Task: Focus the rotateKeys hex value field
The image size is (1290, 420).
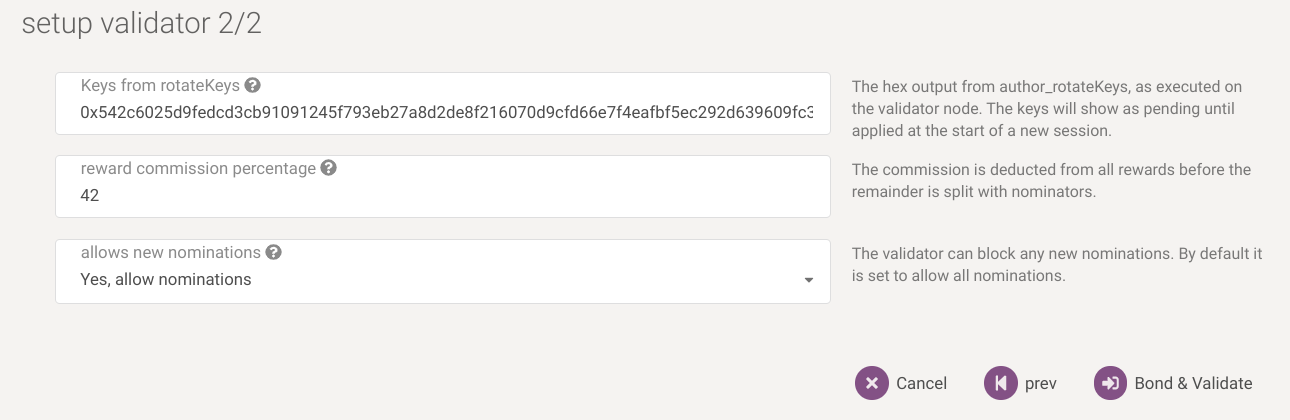Action: point(446,113)
